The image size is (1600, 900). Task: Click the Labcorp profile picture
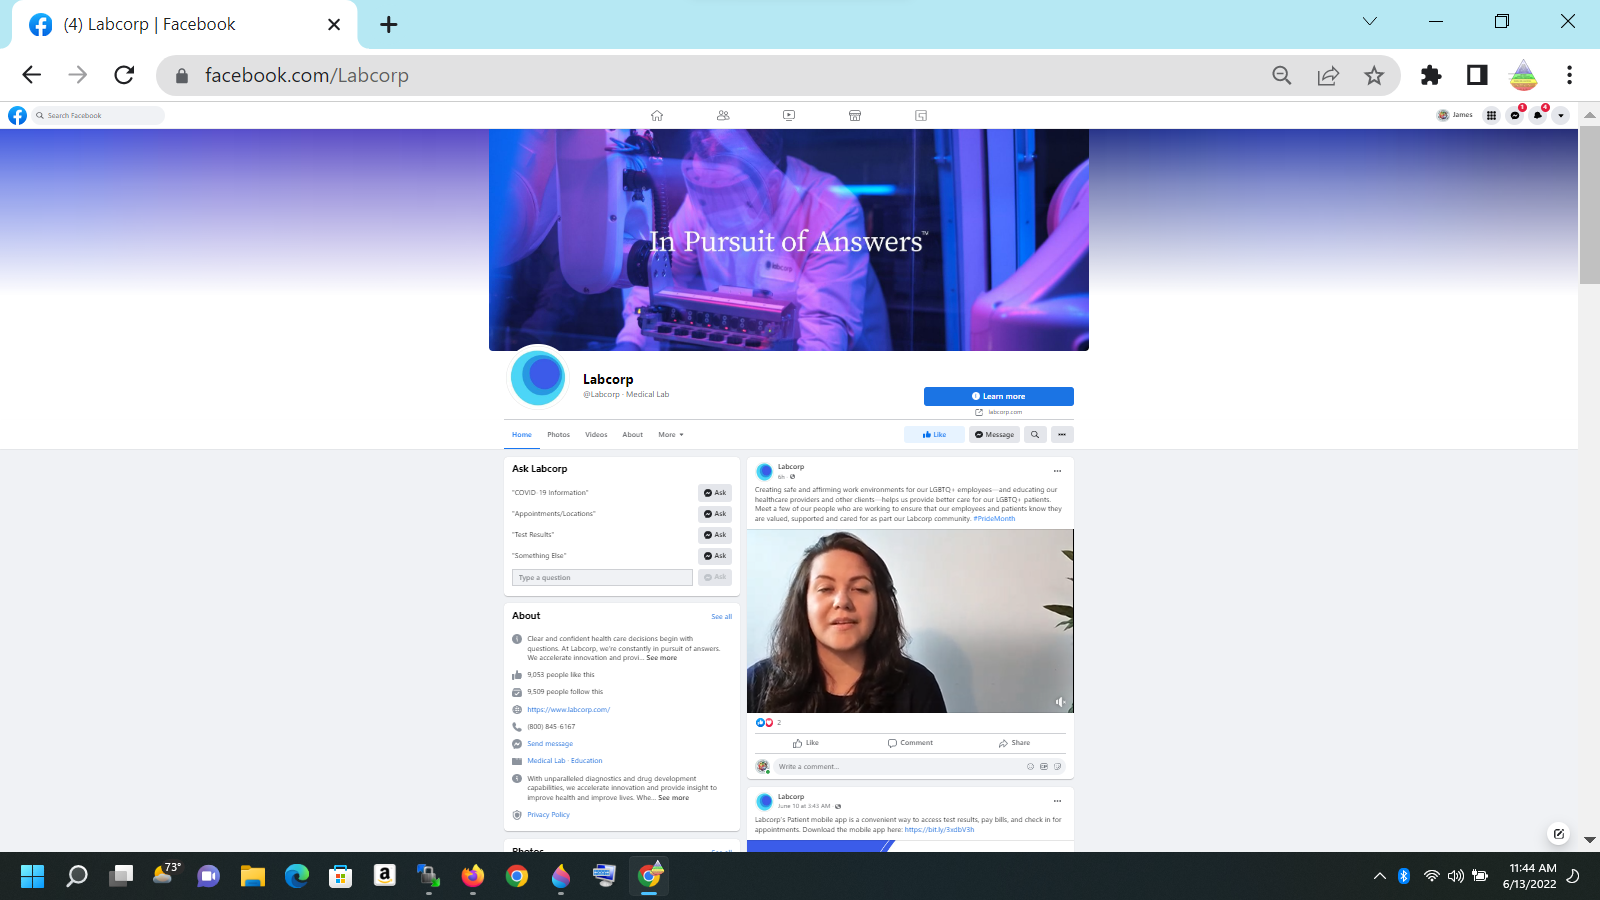(x=539, y=376)
